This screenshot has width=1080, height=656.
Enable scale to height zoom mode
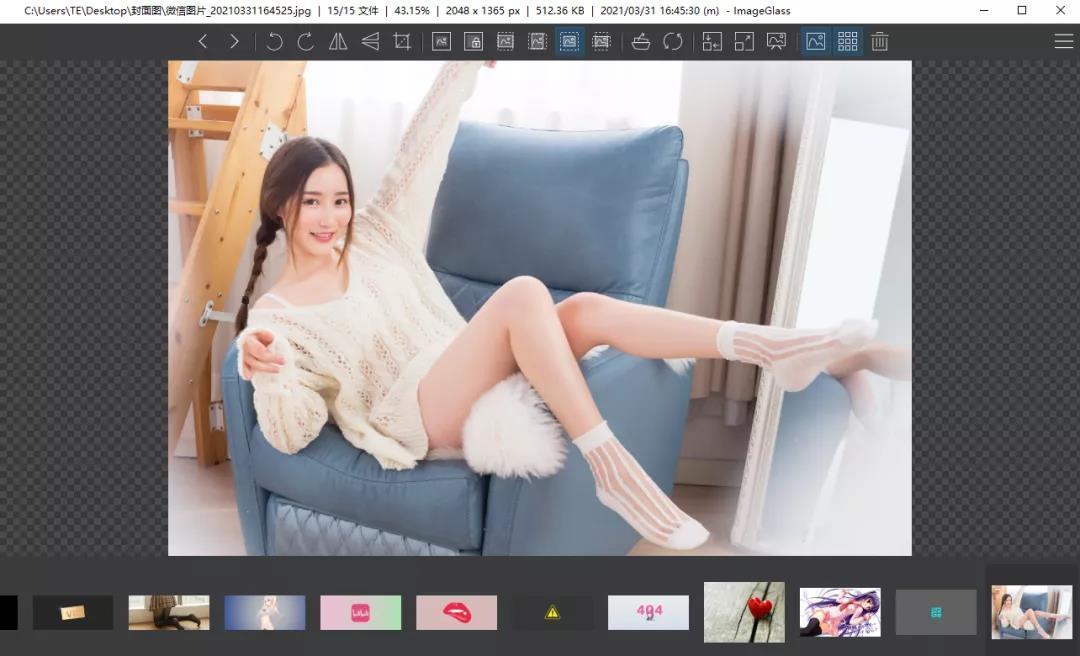537,41
